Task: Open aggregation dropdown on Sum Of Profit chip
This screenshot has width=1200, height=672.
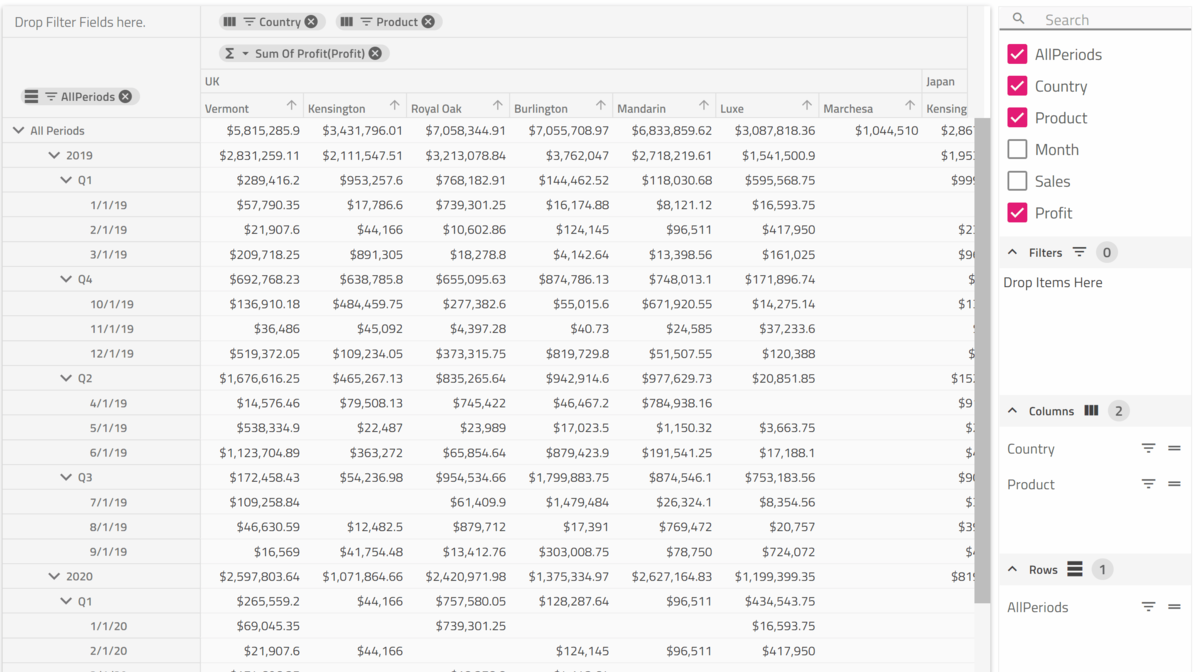Action: coord(245,54)
